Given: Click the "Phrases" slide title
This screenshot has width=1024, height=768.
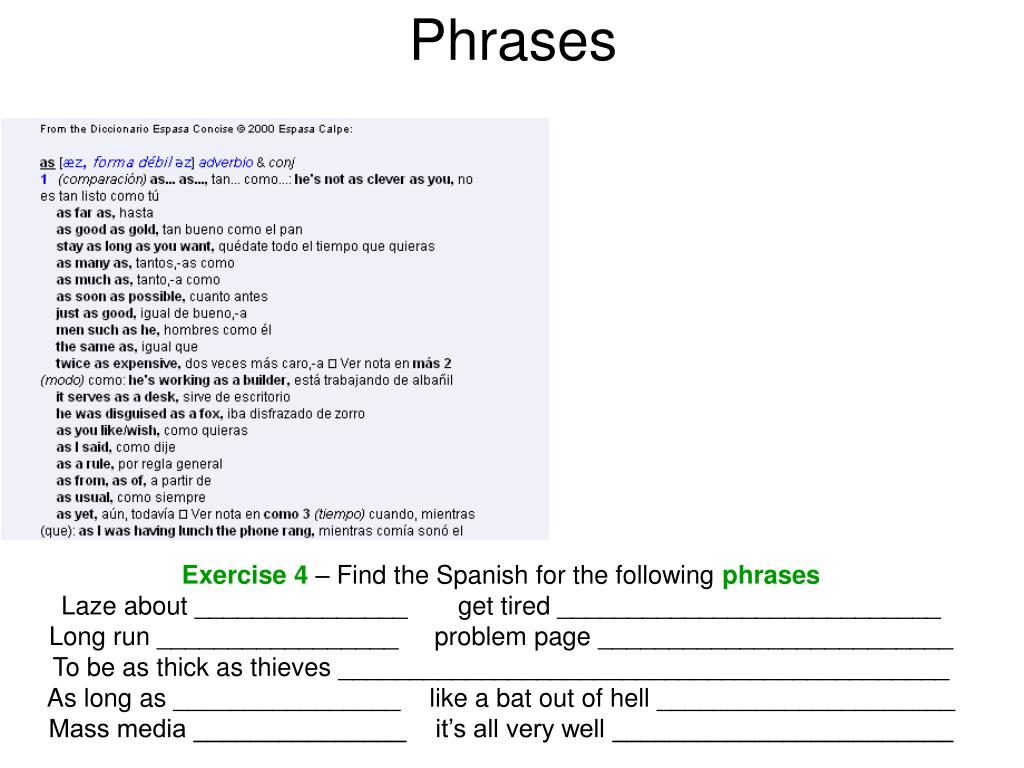Looking at the screenshot, I should tap(512, 42).
